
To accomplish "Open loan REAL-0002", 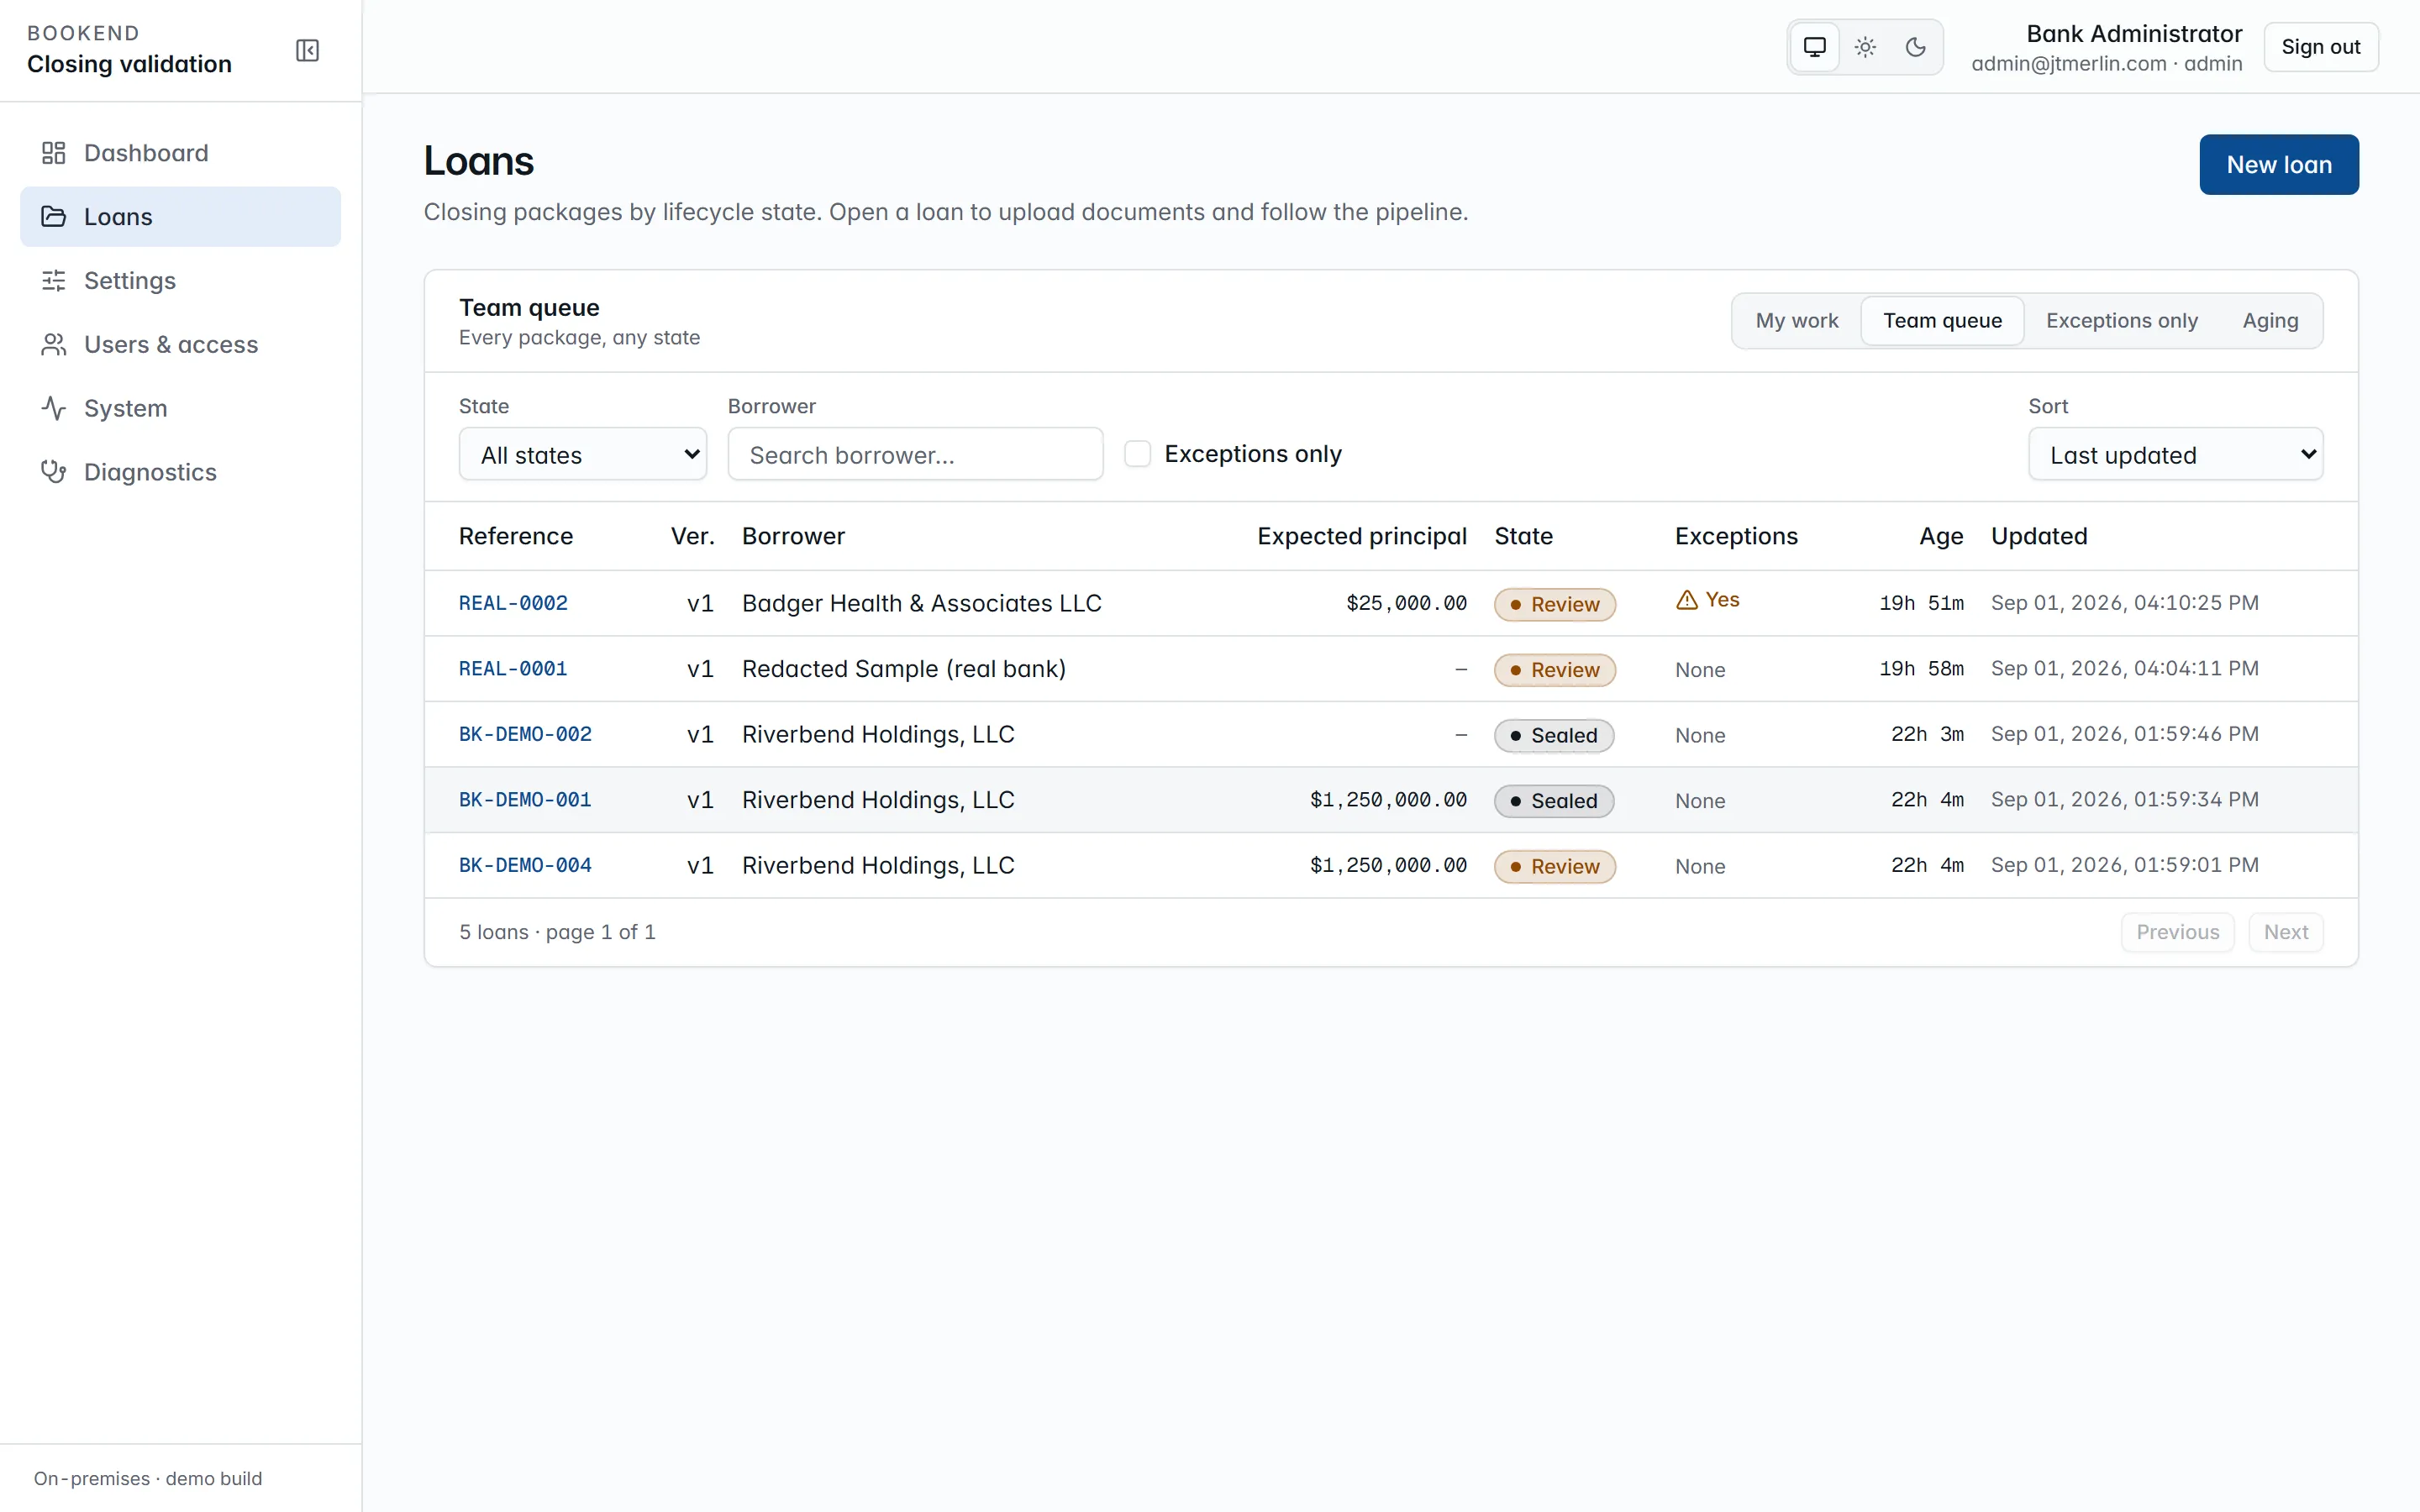I will [513, 603].
